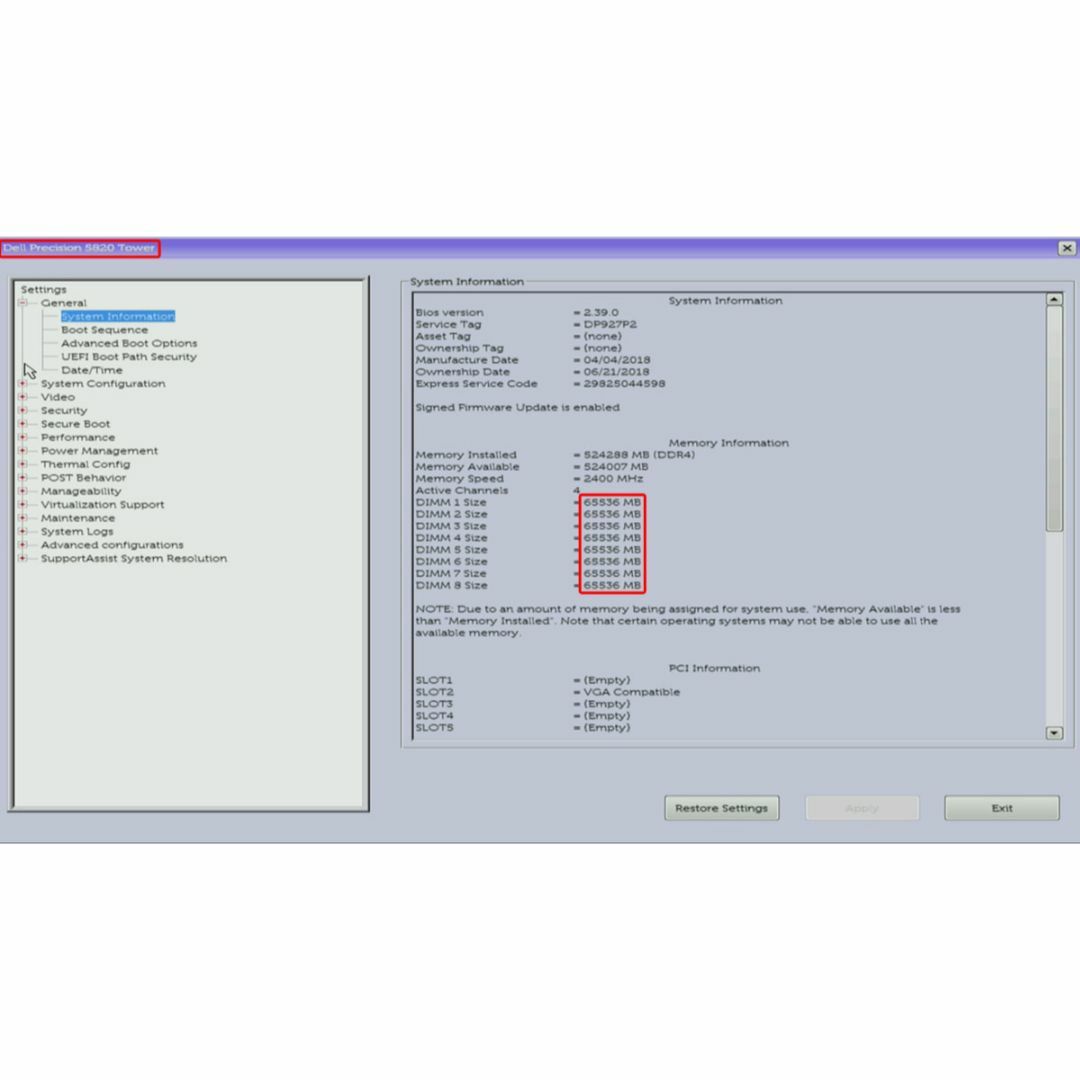The width and height of the screenshot is (1080, 1080).
Task: Click the 'Dell Precision 5820 Tower' window title
Action: [79, 248]
